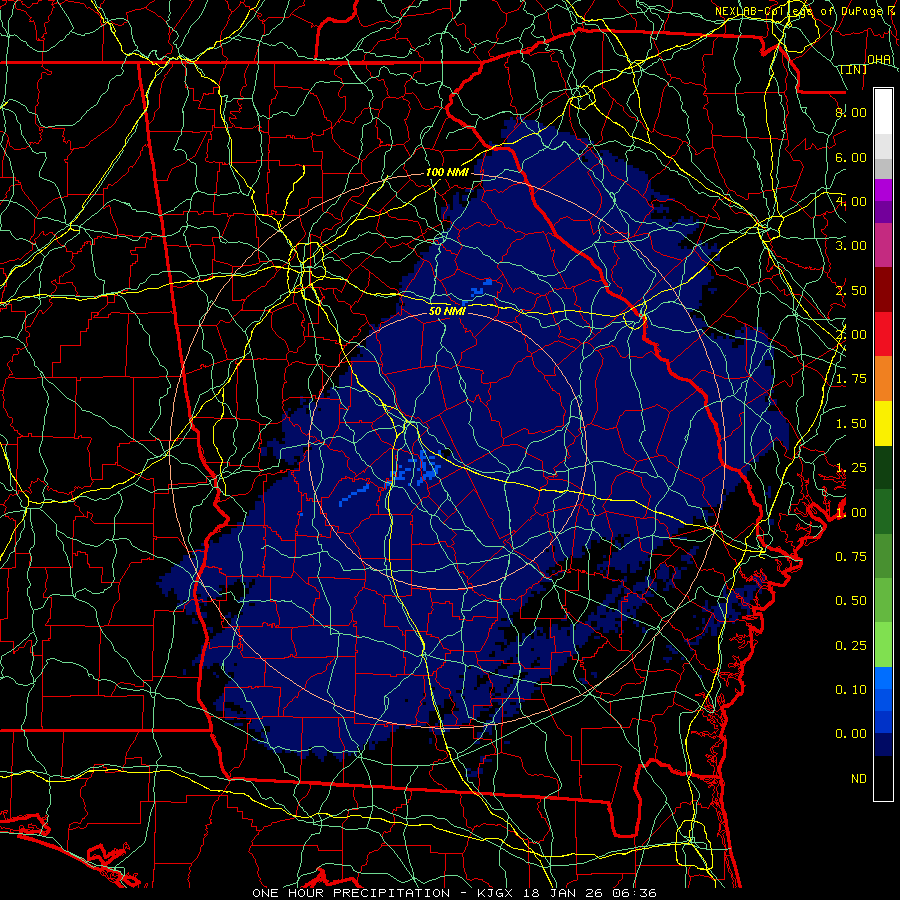Select the 1.50 legend value
Viewport: 900px width, 900px height.
tap(851, 424)
